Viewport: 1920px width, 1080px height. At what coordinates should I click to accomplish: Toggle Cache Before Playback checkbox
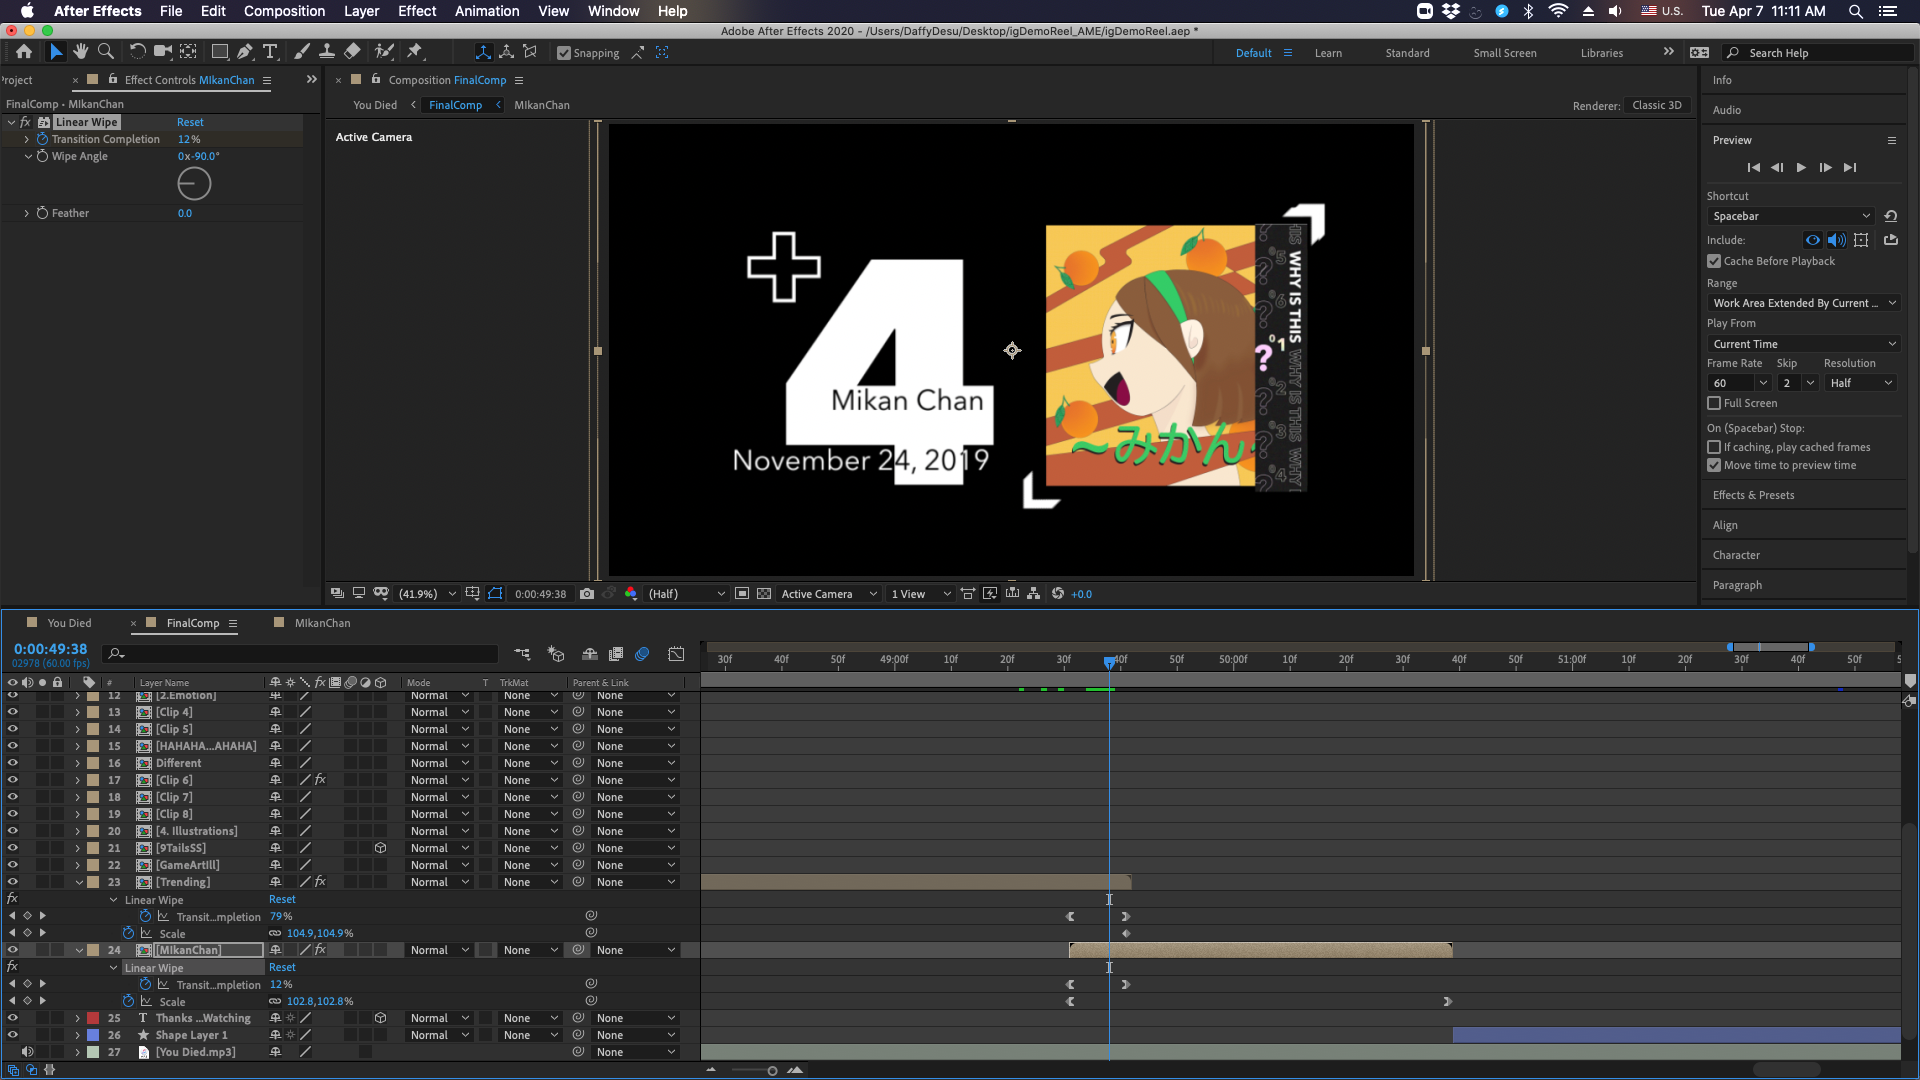click(x=1714, y=261)
